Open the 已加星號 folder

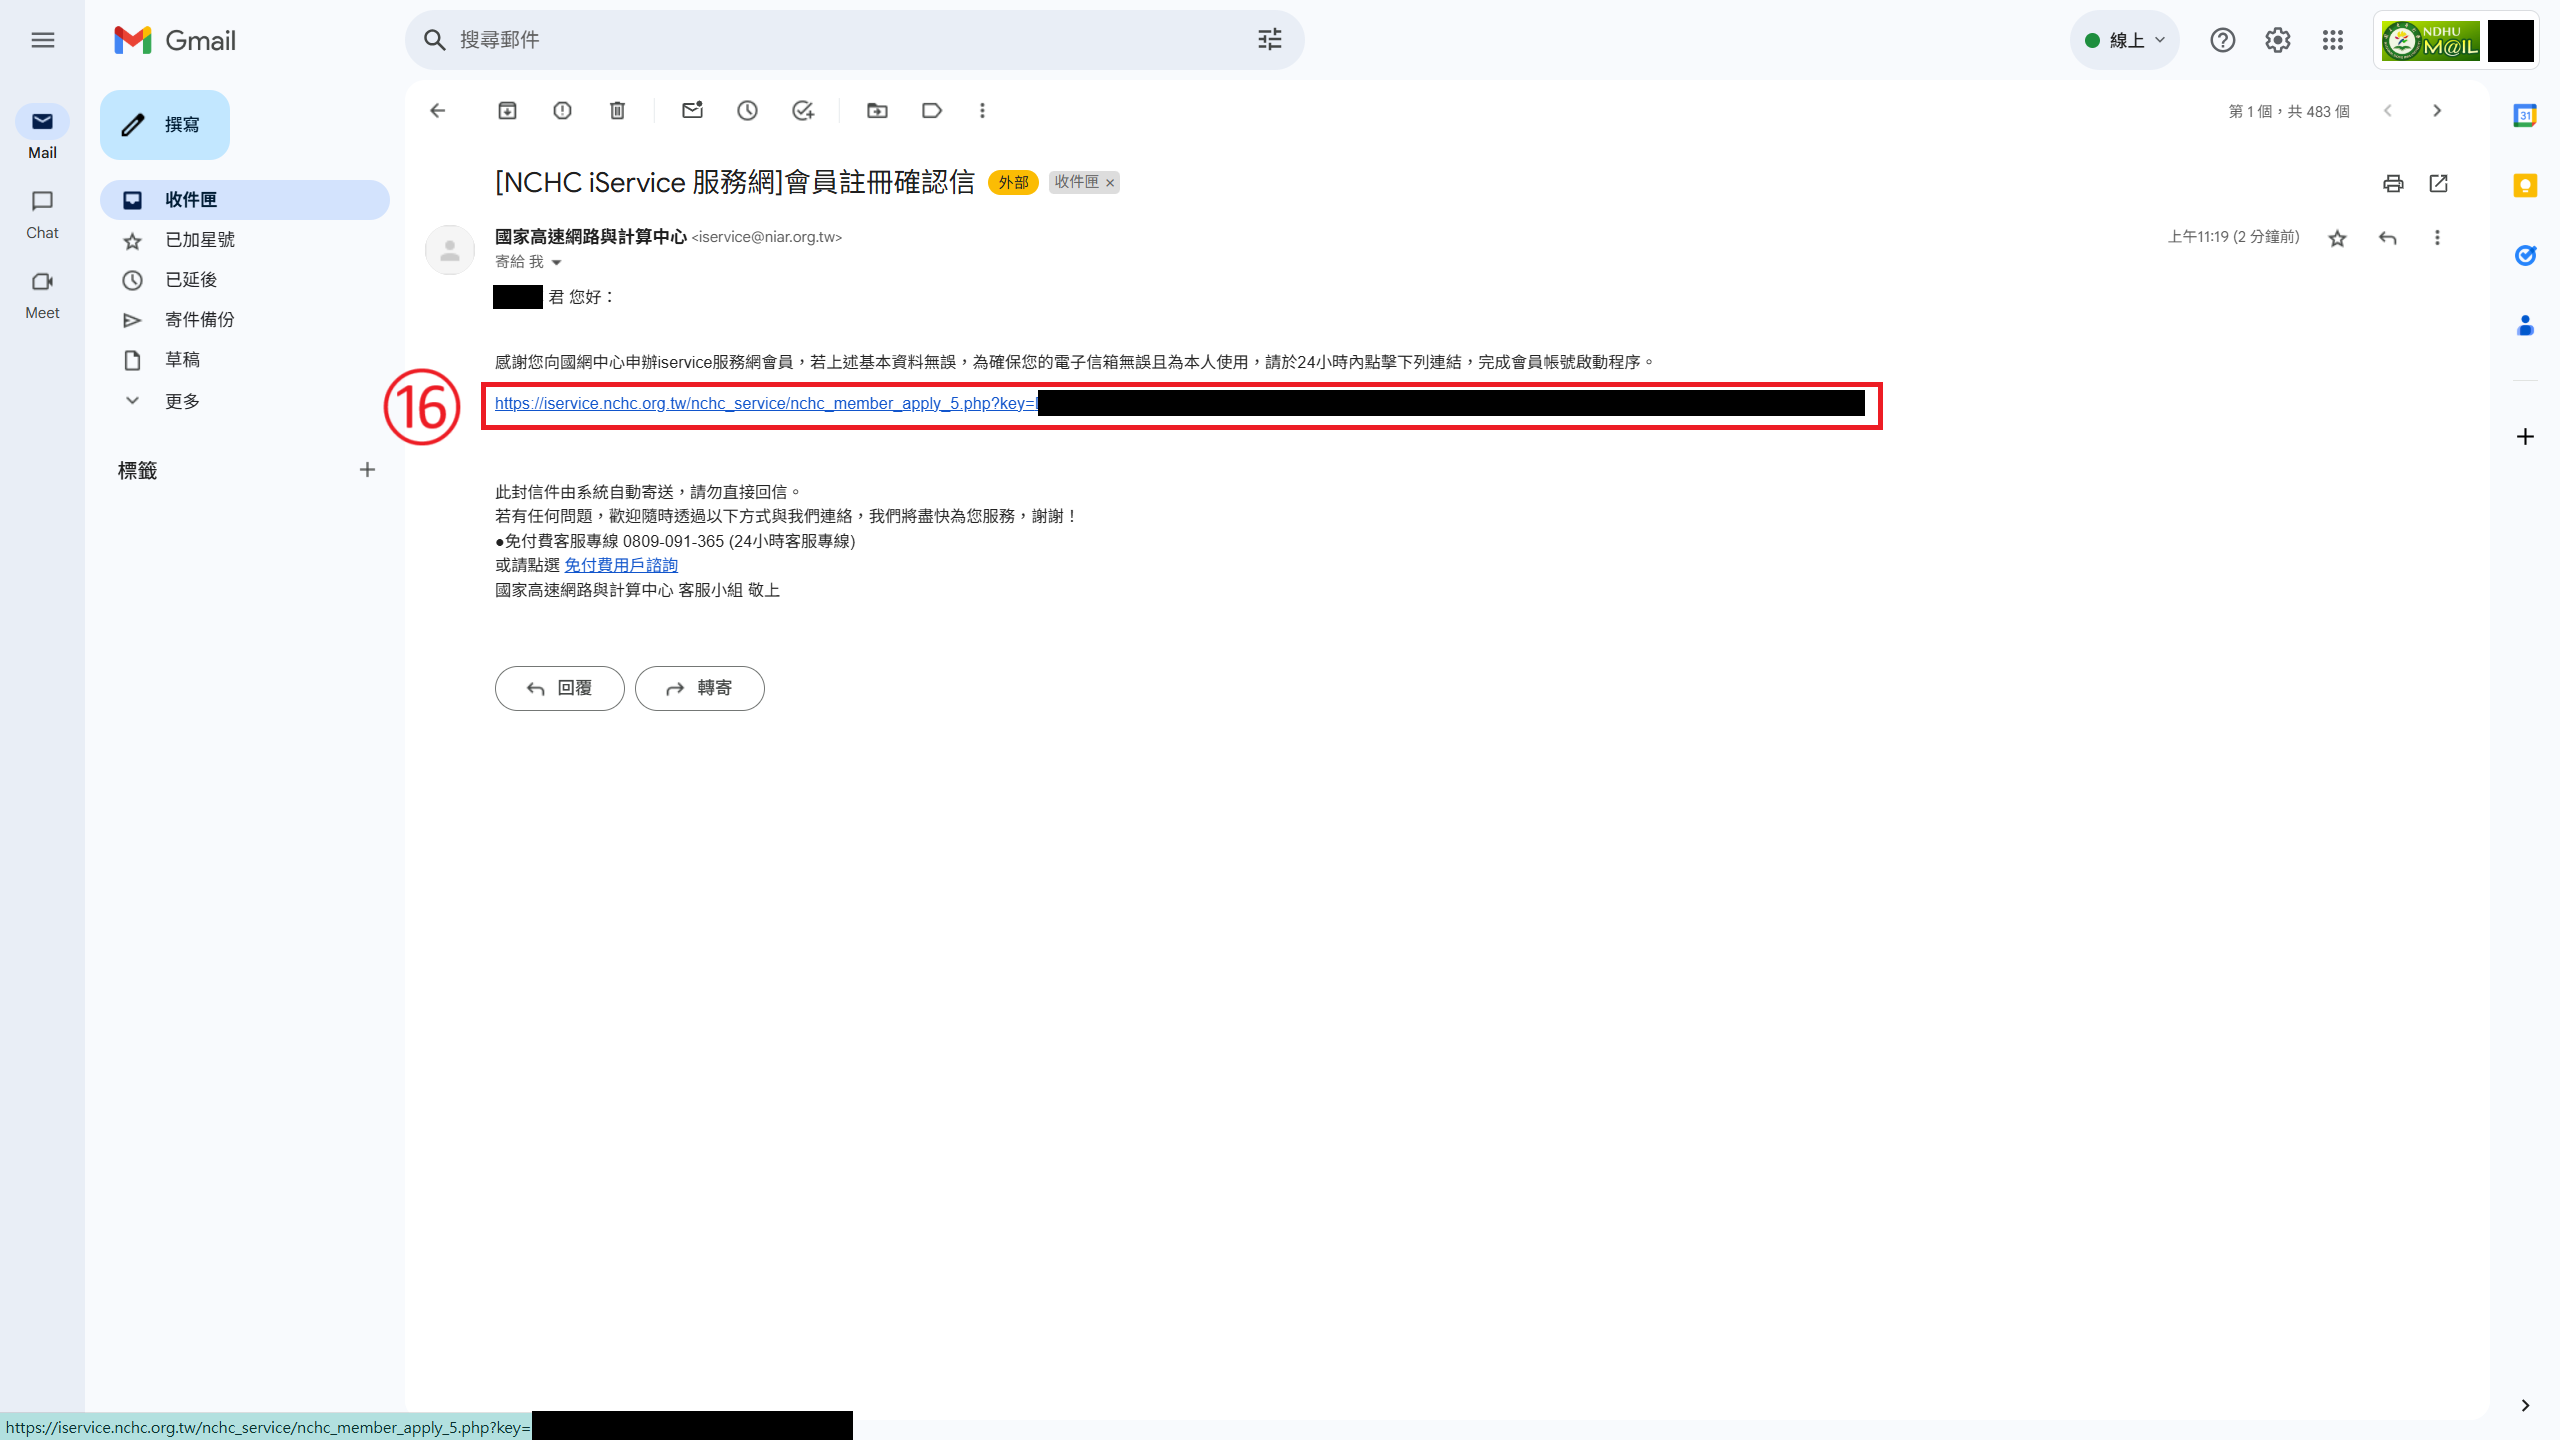click(x=200, y=240)
